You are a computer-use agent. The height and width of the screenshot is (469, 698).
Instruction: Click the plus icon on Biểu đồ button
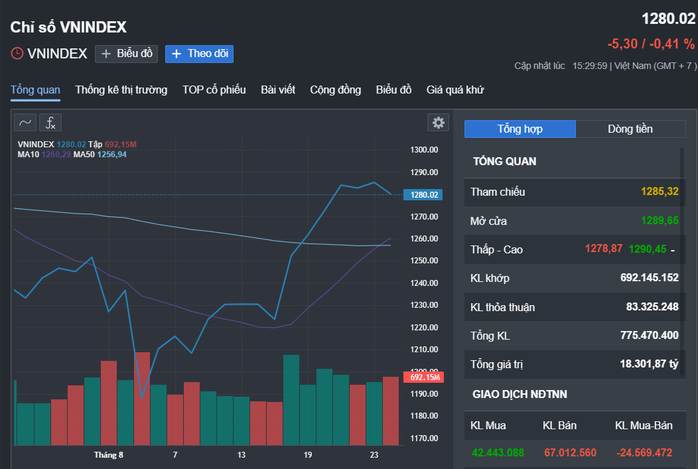pyautogui.click(x=106, y=54)
